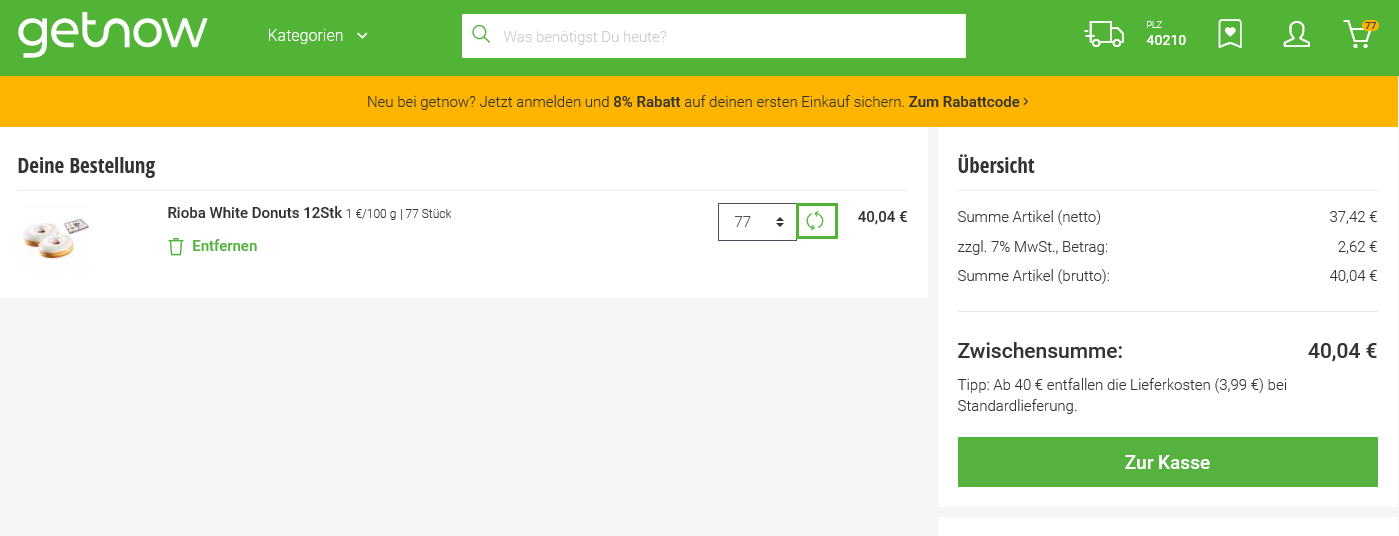
Task: Click the trash can icon beside Entfernen
Action: [176, 246]
